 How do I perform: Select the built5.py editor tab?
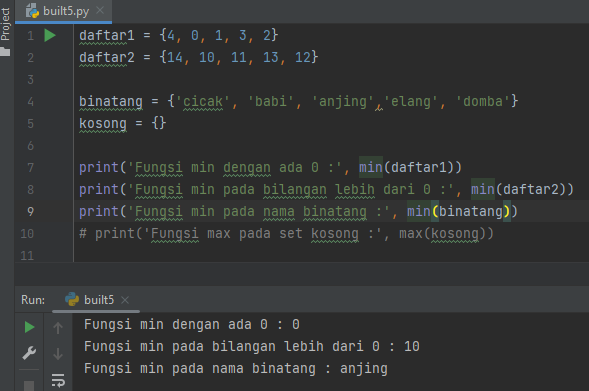(x=64, y=11)
